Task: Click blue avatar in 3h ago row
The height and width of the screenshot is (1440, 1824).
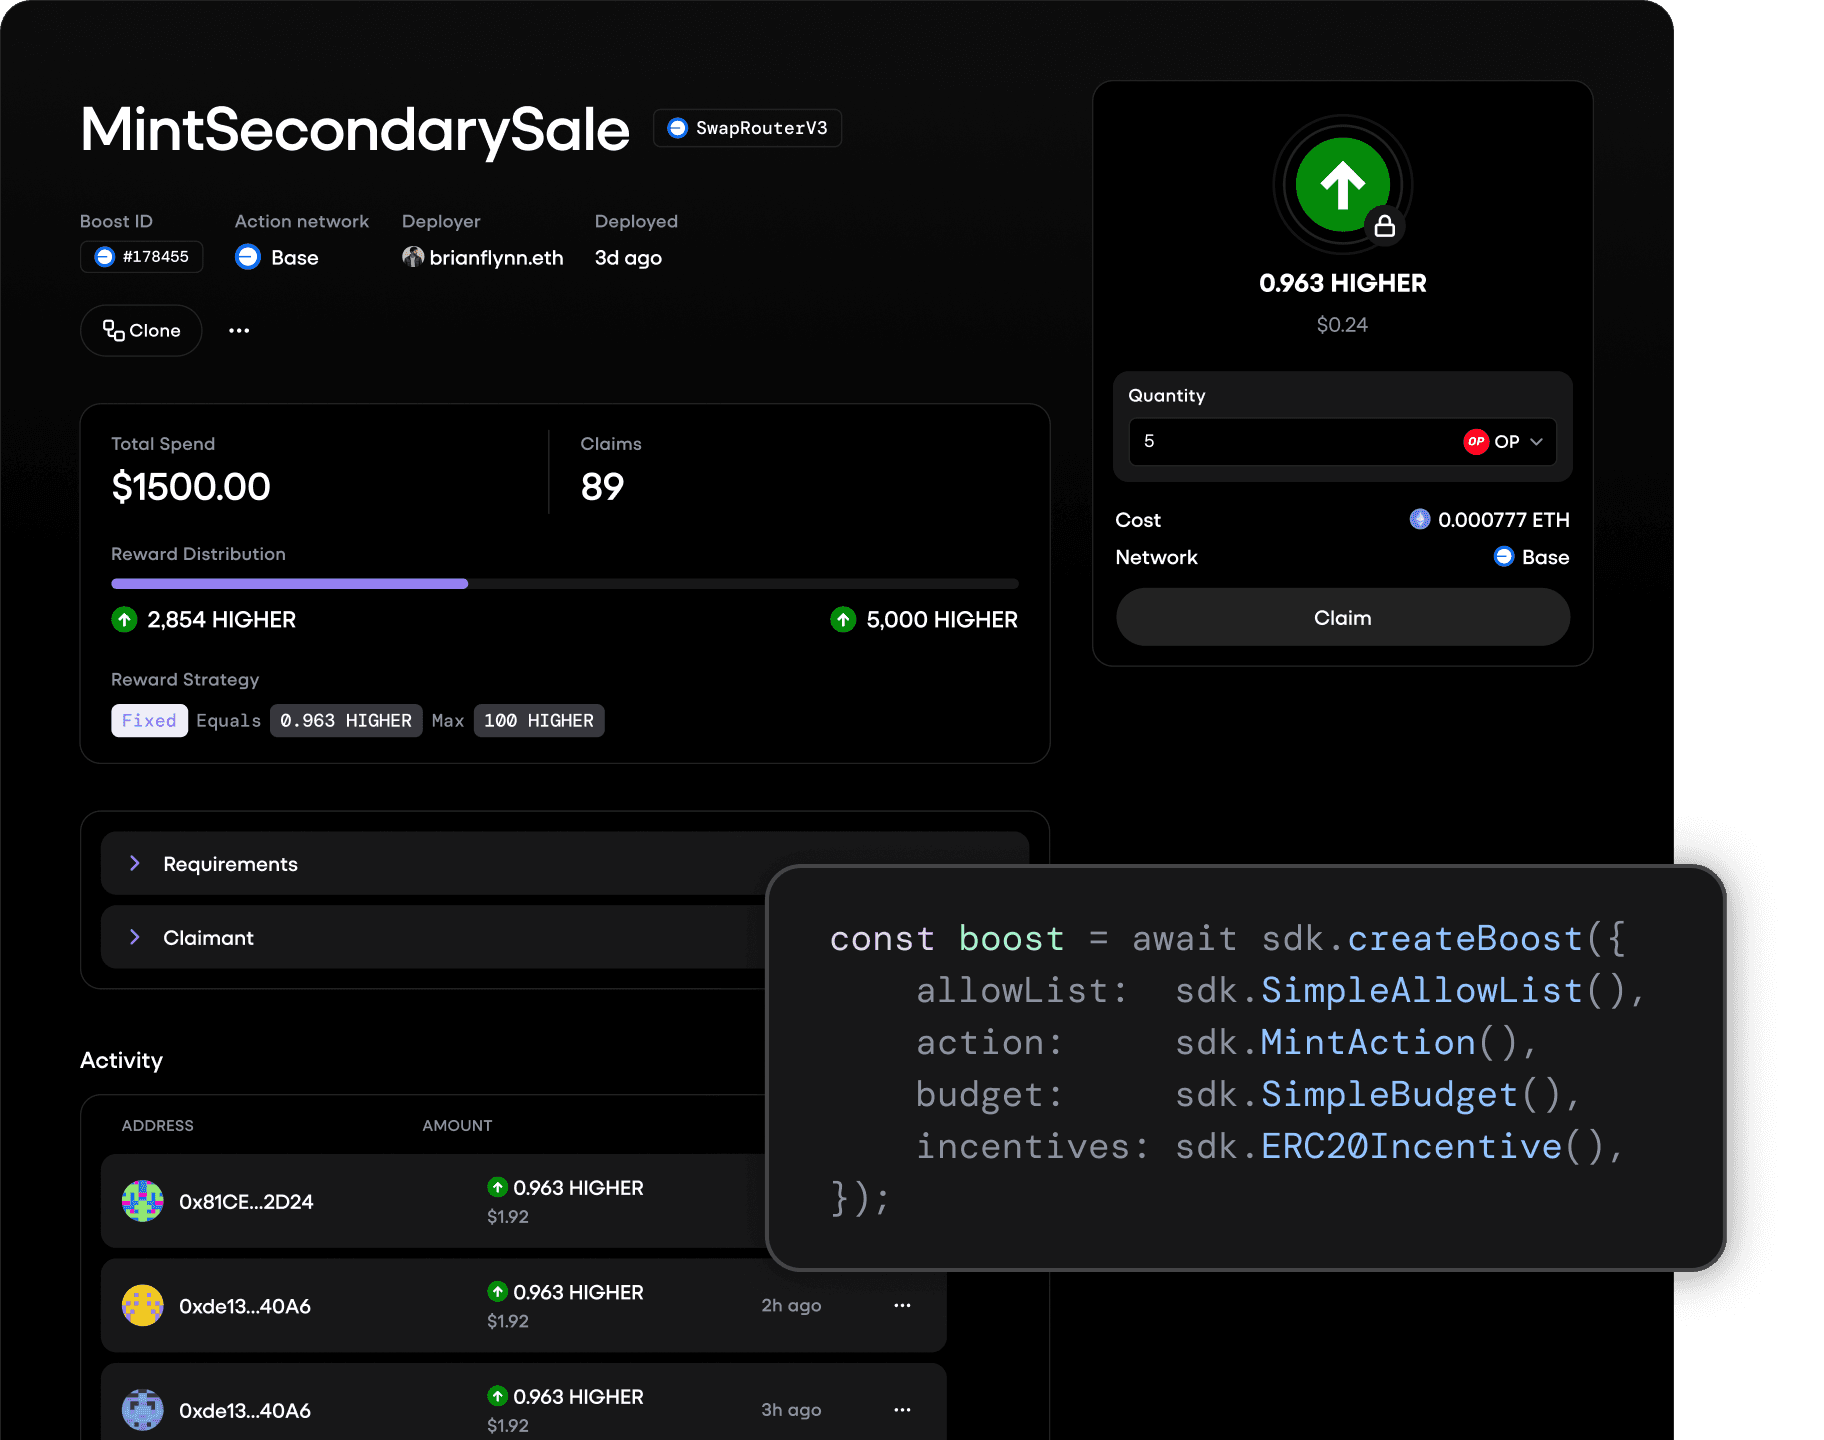Action: [143, 1410]
